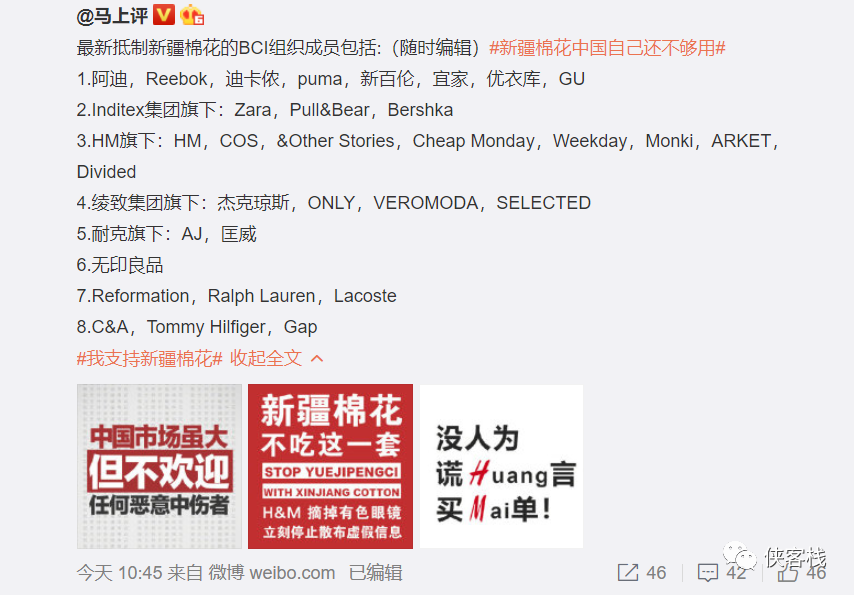Open the 中国市场虽大 gray image thumbnail
The image size is (854, 595).
click(x=159, y=466)
